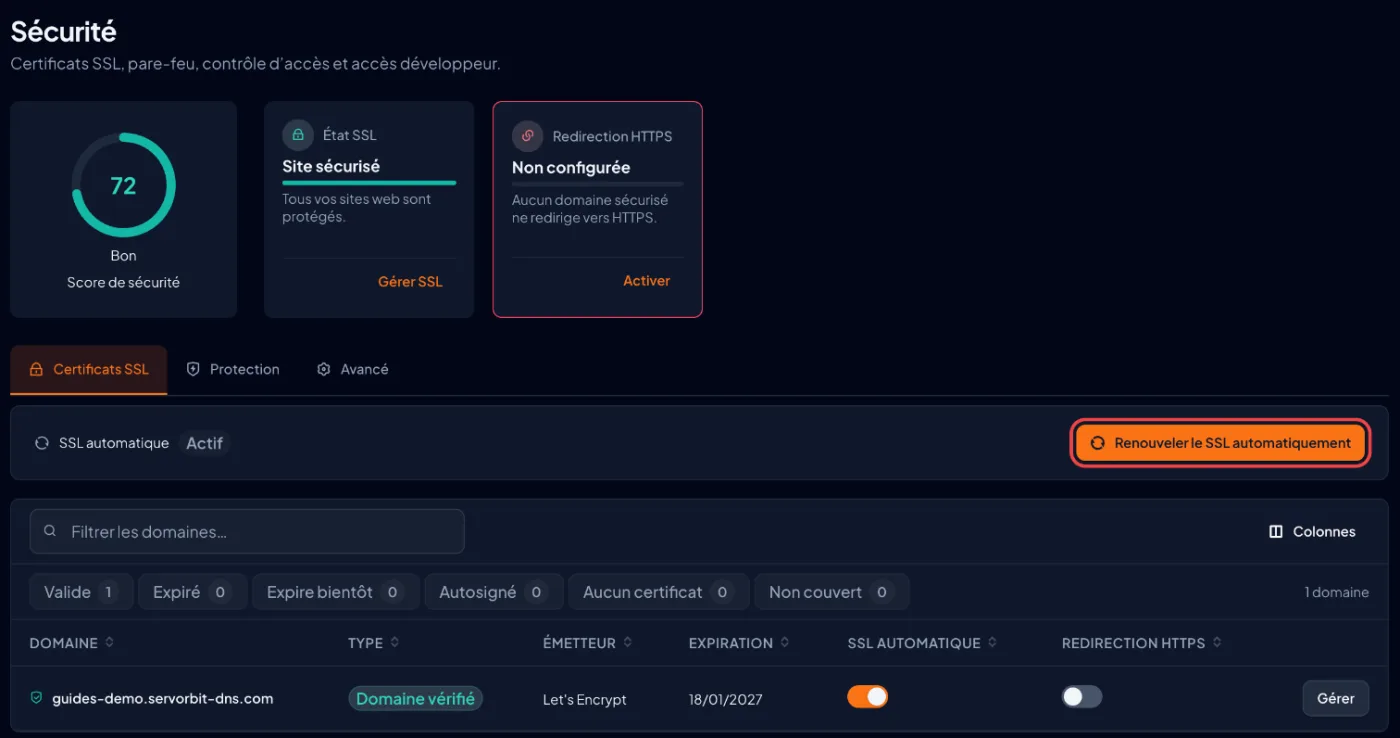Open the Avancé tab
This screenshot has height=738, width=1400.
coord(352,369)
